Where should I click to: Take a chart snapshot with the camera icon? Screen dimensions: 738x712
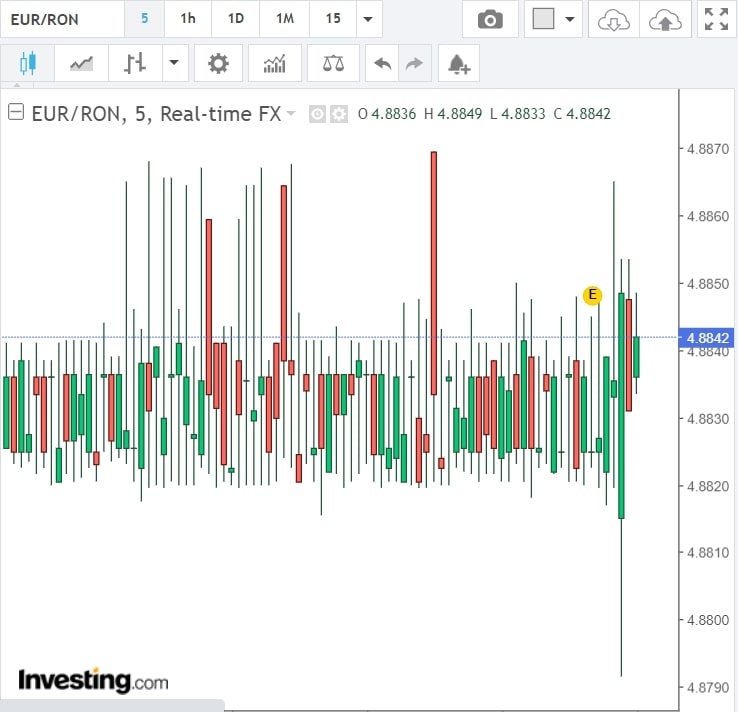(490, 19)
